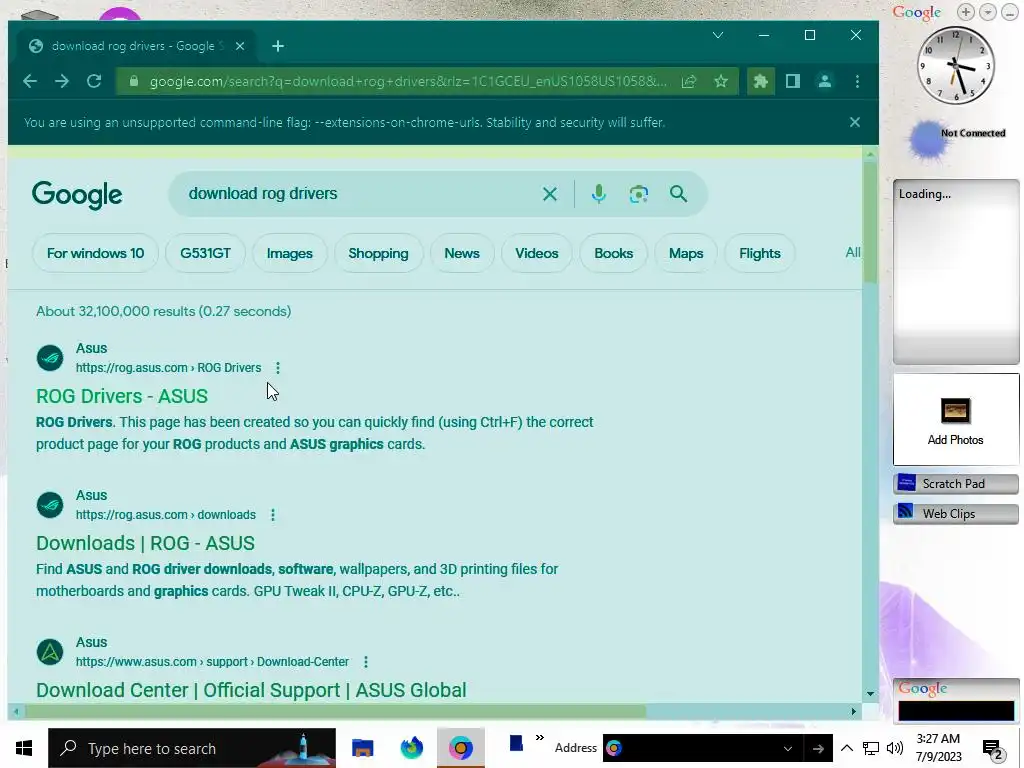Click the Chrome taskbar icon
Viewport: 1024px width, 768px height.
tap(460, 748)
